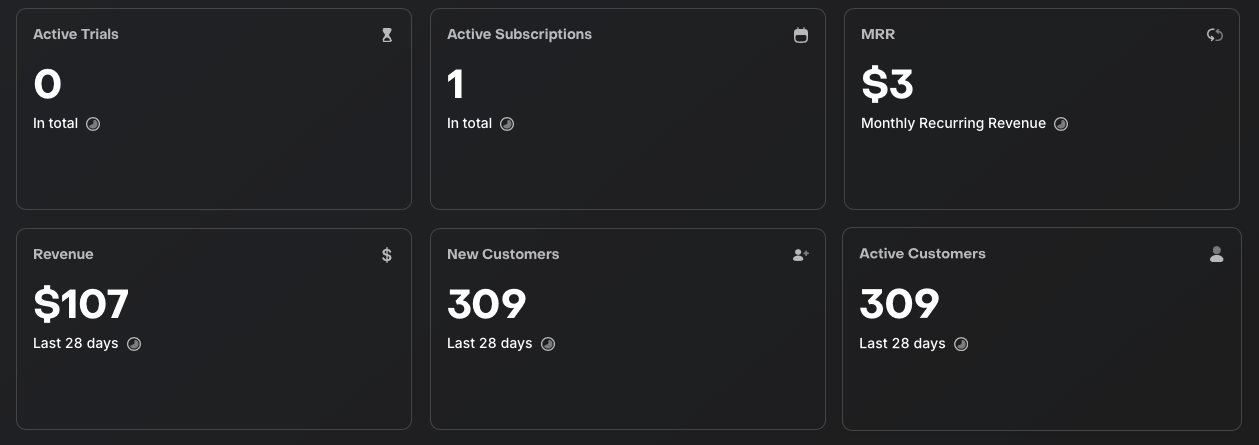The width and height of the screenshot is (1259, 445).
Task: Open the chart icon beside Active Trials 'In total'
Action: pos(93,124)
